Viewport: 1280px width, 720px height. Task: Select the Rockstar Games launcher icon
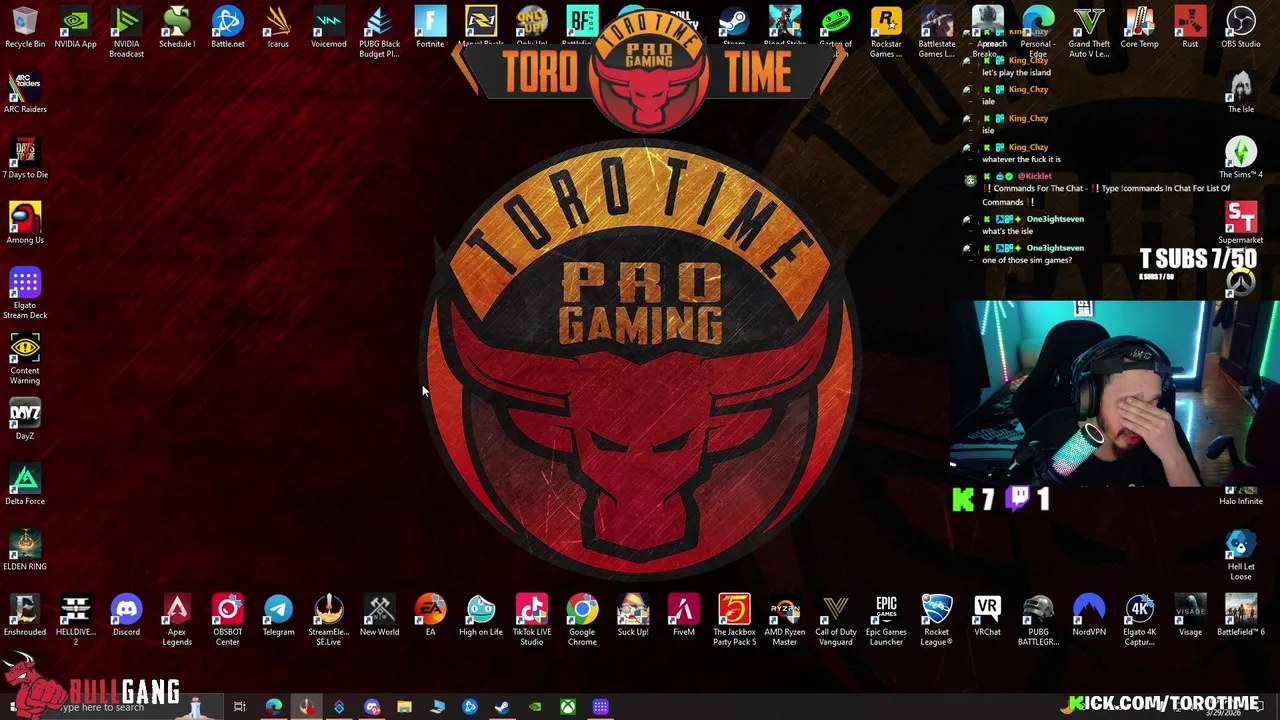pyautogui.click(x=886, y=32)
